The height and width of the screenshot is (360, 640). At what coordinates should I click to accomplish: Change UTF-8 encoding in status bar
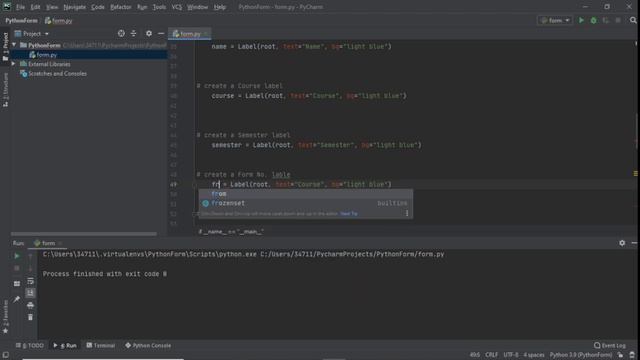click(x=511, y=355)
